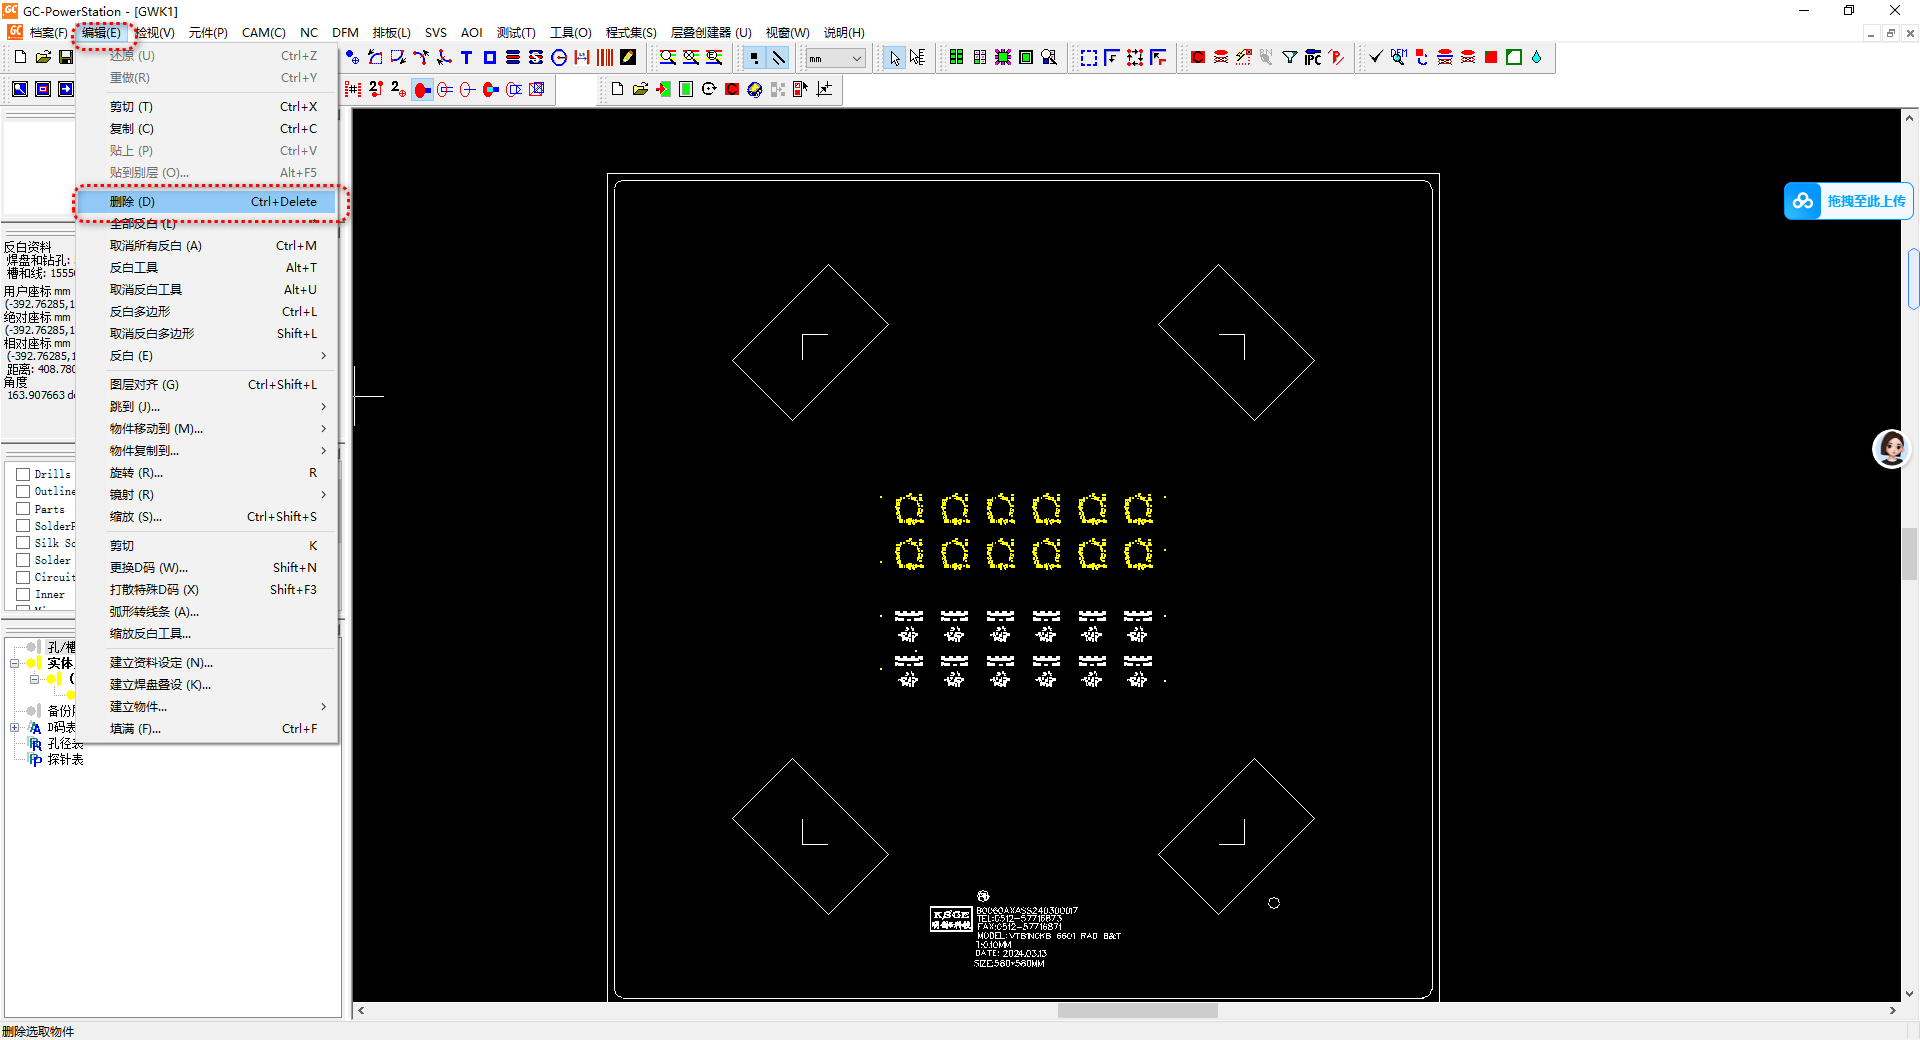Select 孔径表 in the tree
1920x1040 pixels.
[x=65, y=744]
